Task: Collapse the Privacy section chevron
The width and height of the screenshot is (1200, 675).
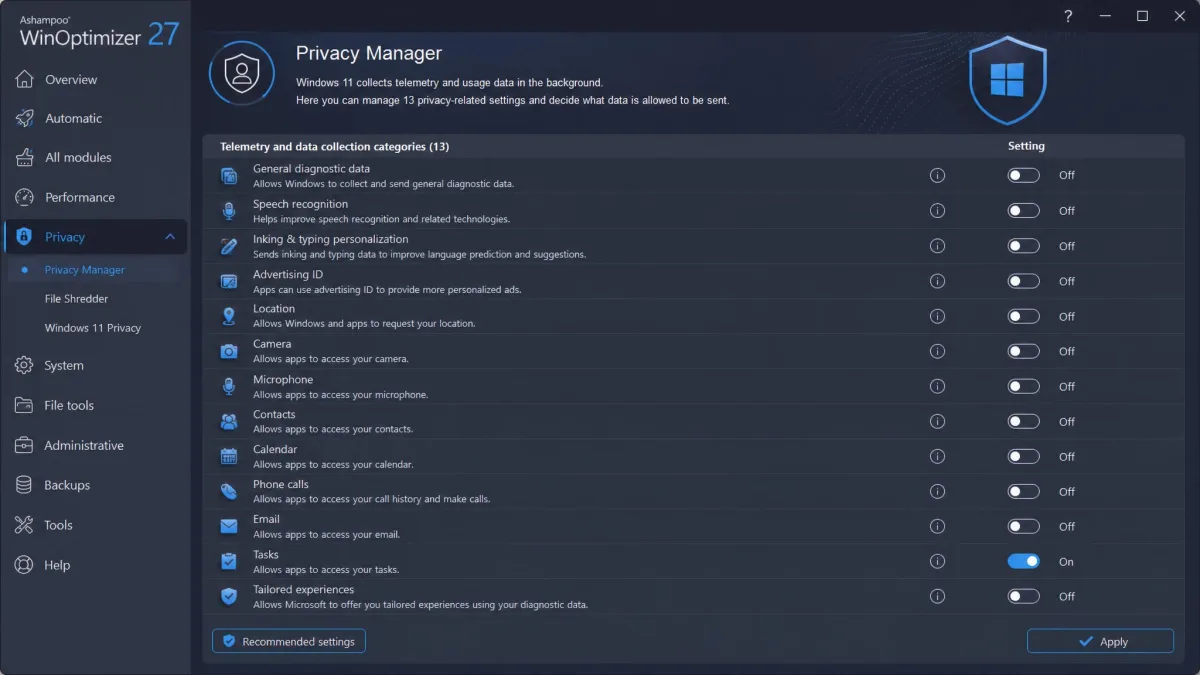Action: [170, 237]
